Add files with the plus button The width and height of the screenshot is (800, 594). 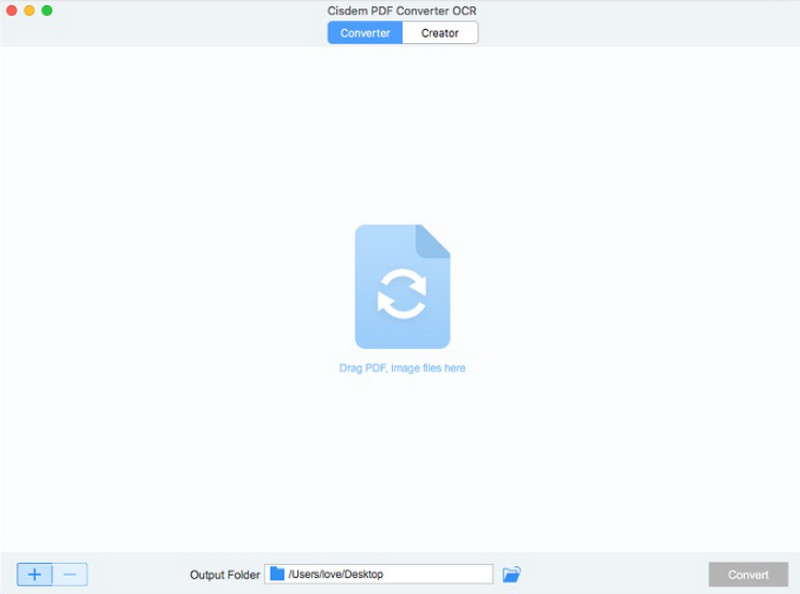click(x=35, y=574)
